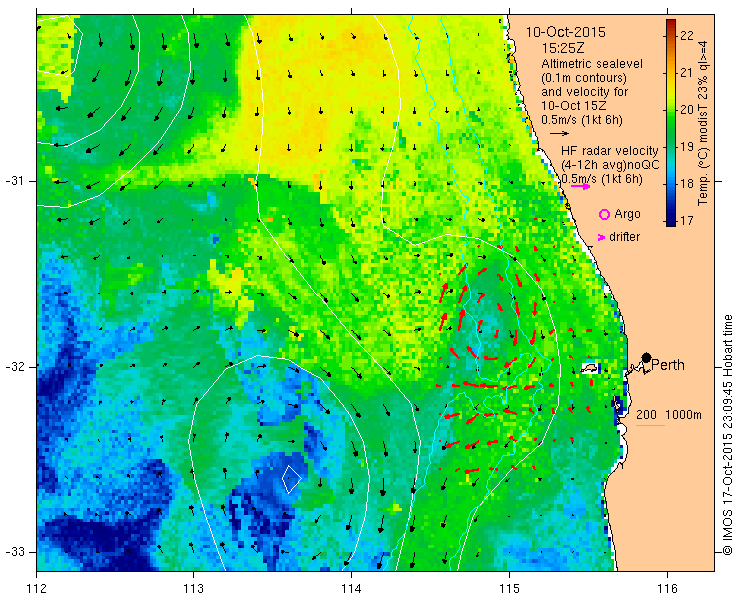Click the magenta drifter legend marker
740x600 pixels.
(601, 237)
